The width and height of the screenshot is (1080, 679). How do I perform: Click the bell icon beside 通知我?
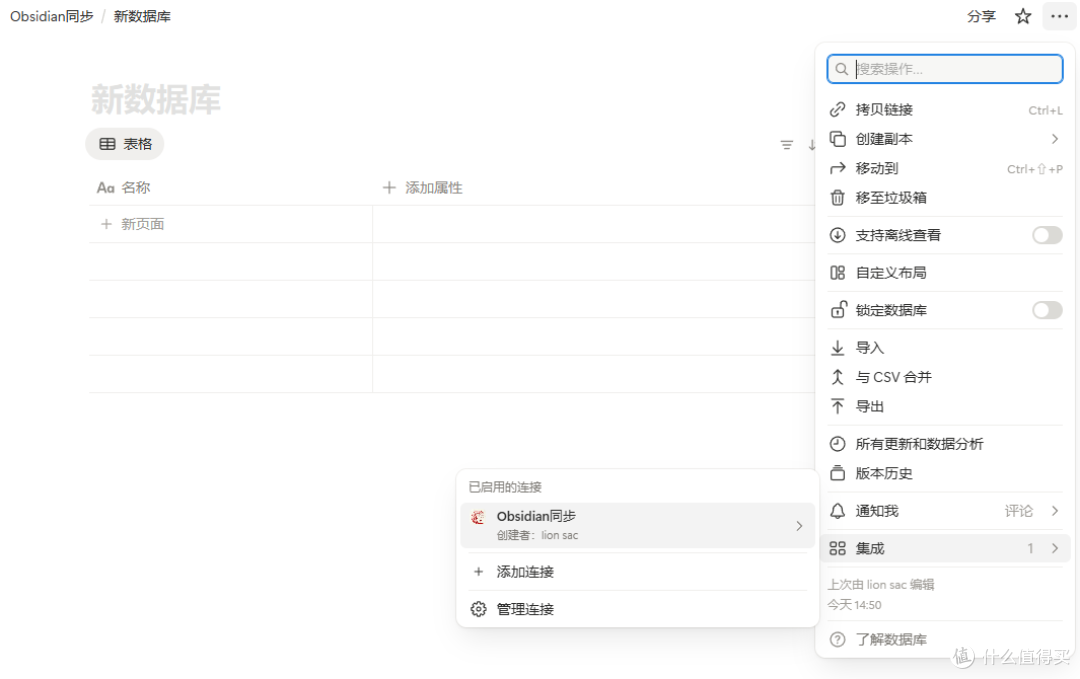click(838, 511)
